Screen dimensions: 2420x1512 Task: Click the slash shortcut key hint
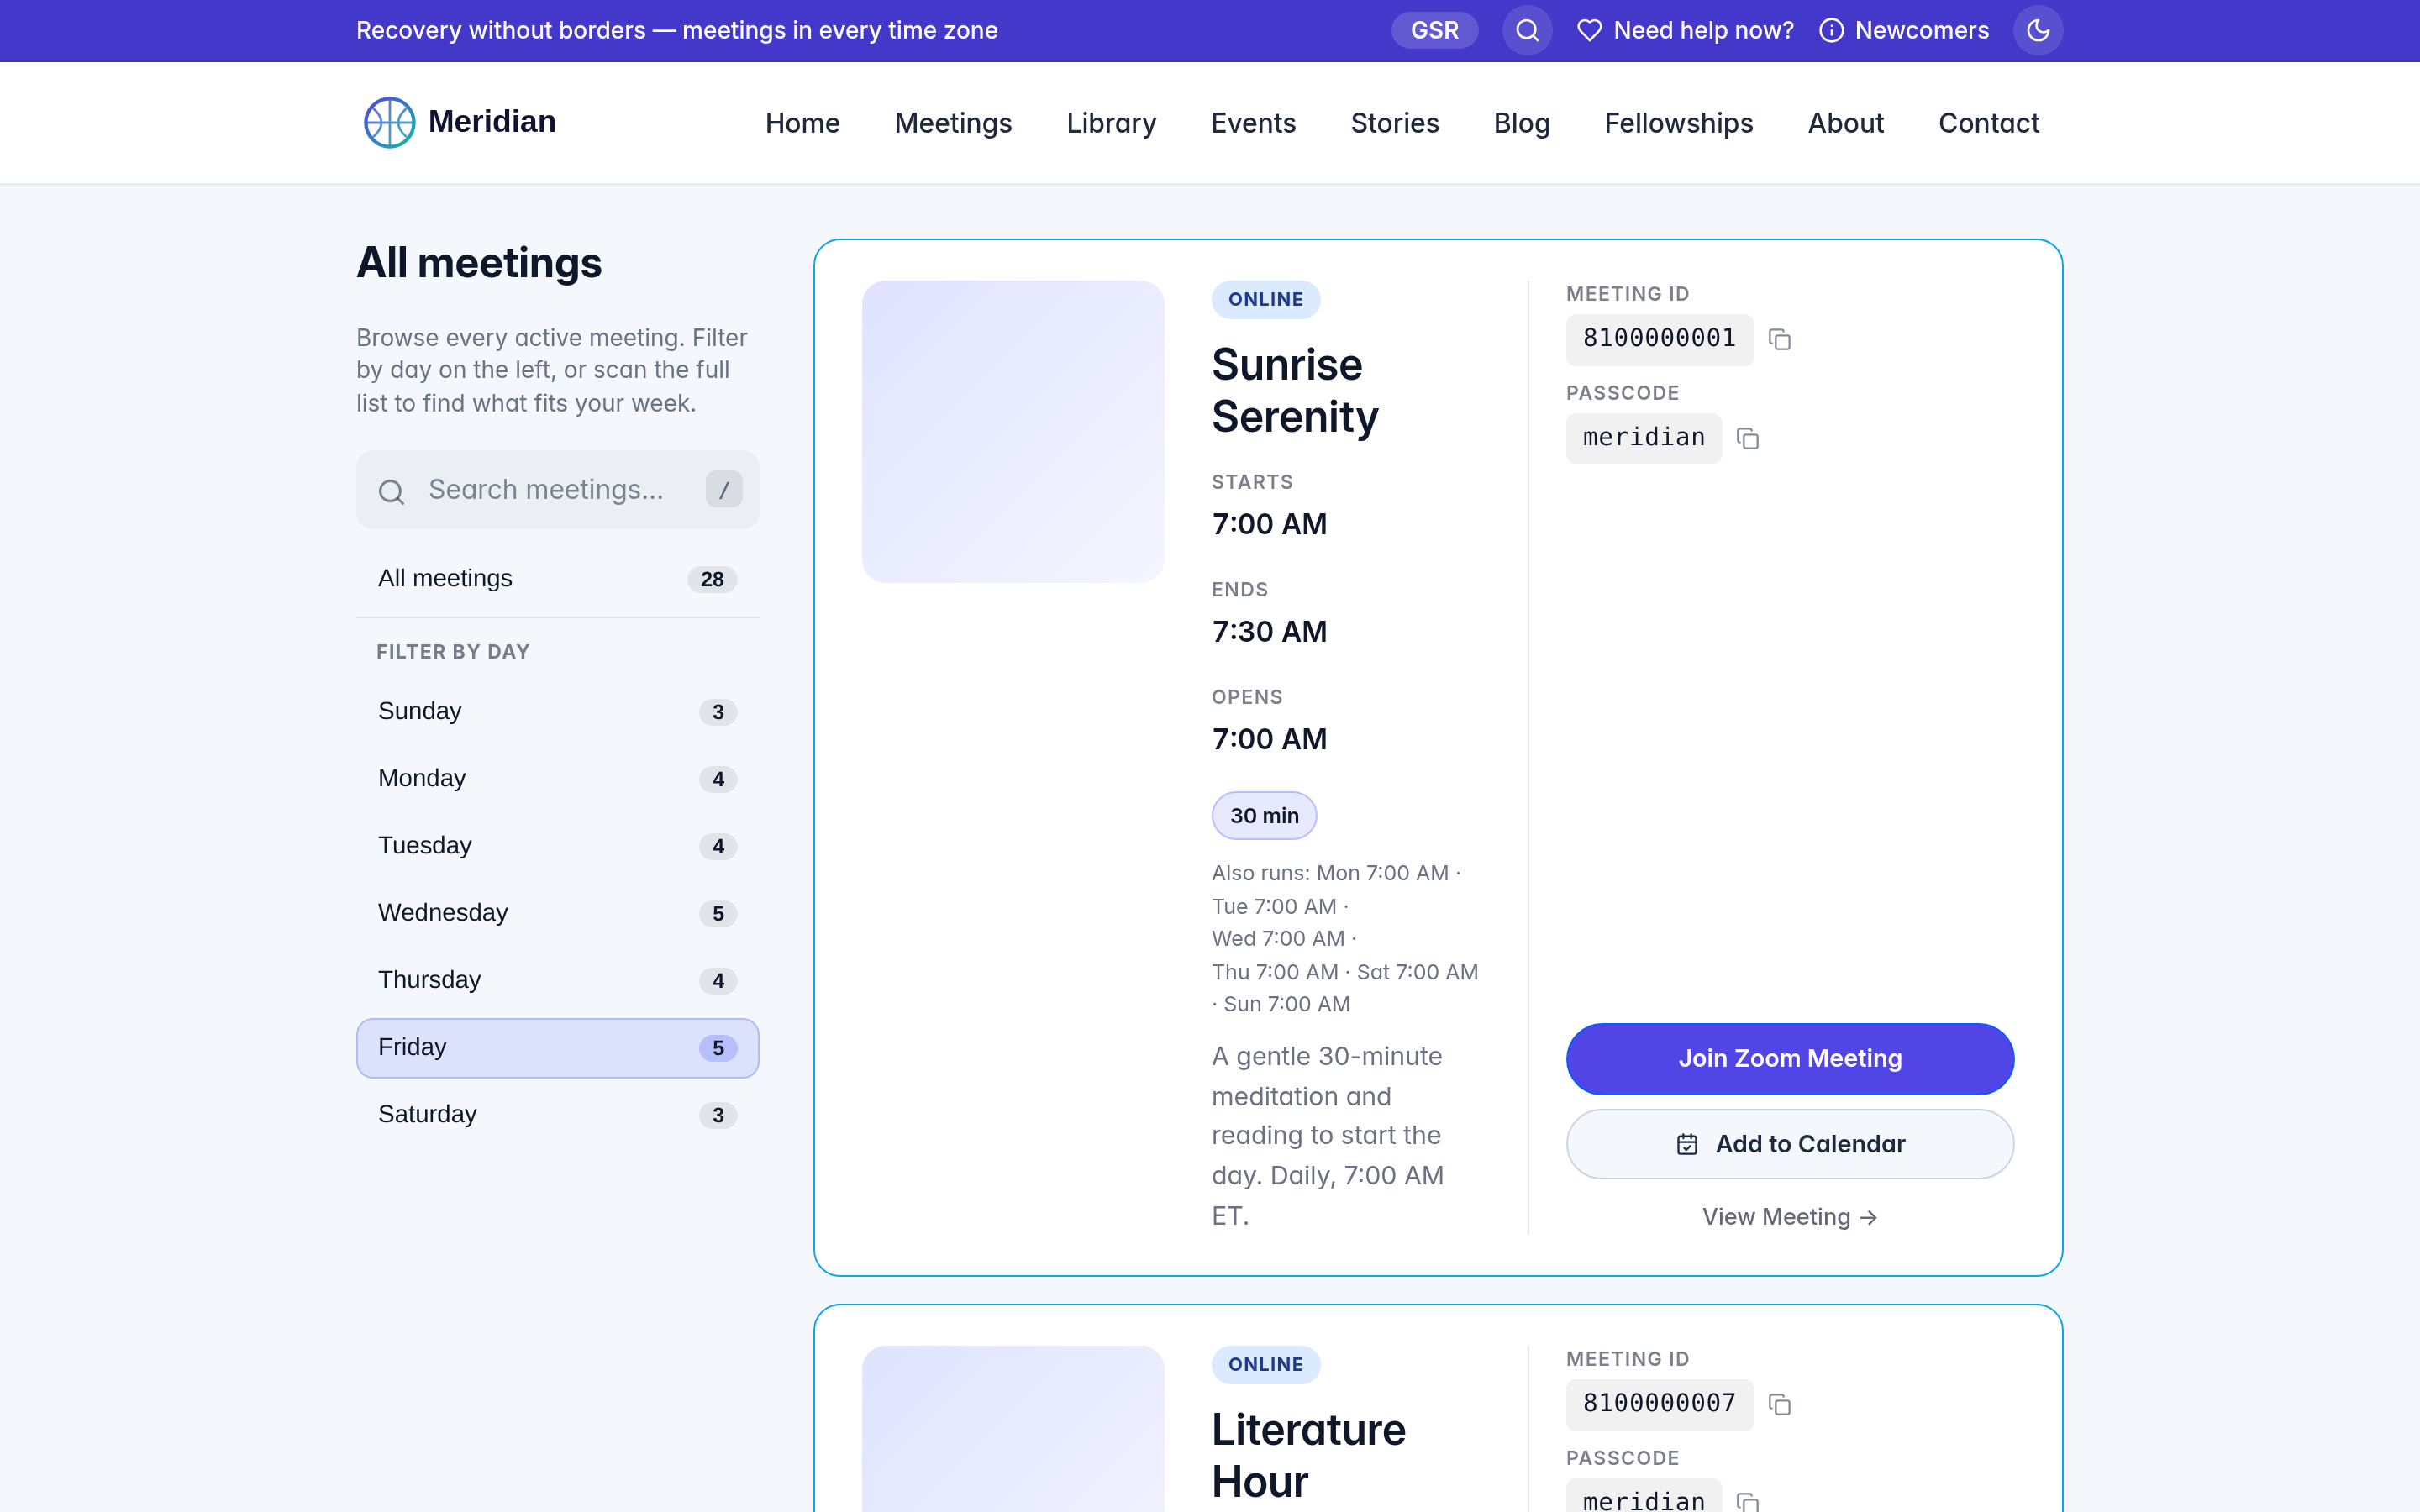point(724,490)
